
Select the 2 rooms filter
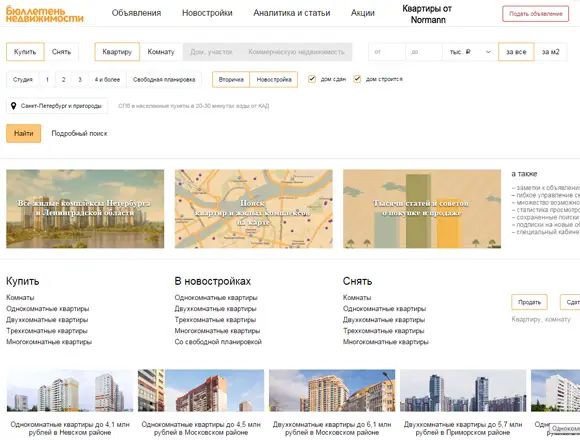click(x=63, y=79)
